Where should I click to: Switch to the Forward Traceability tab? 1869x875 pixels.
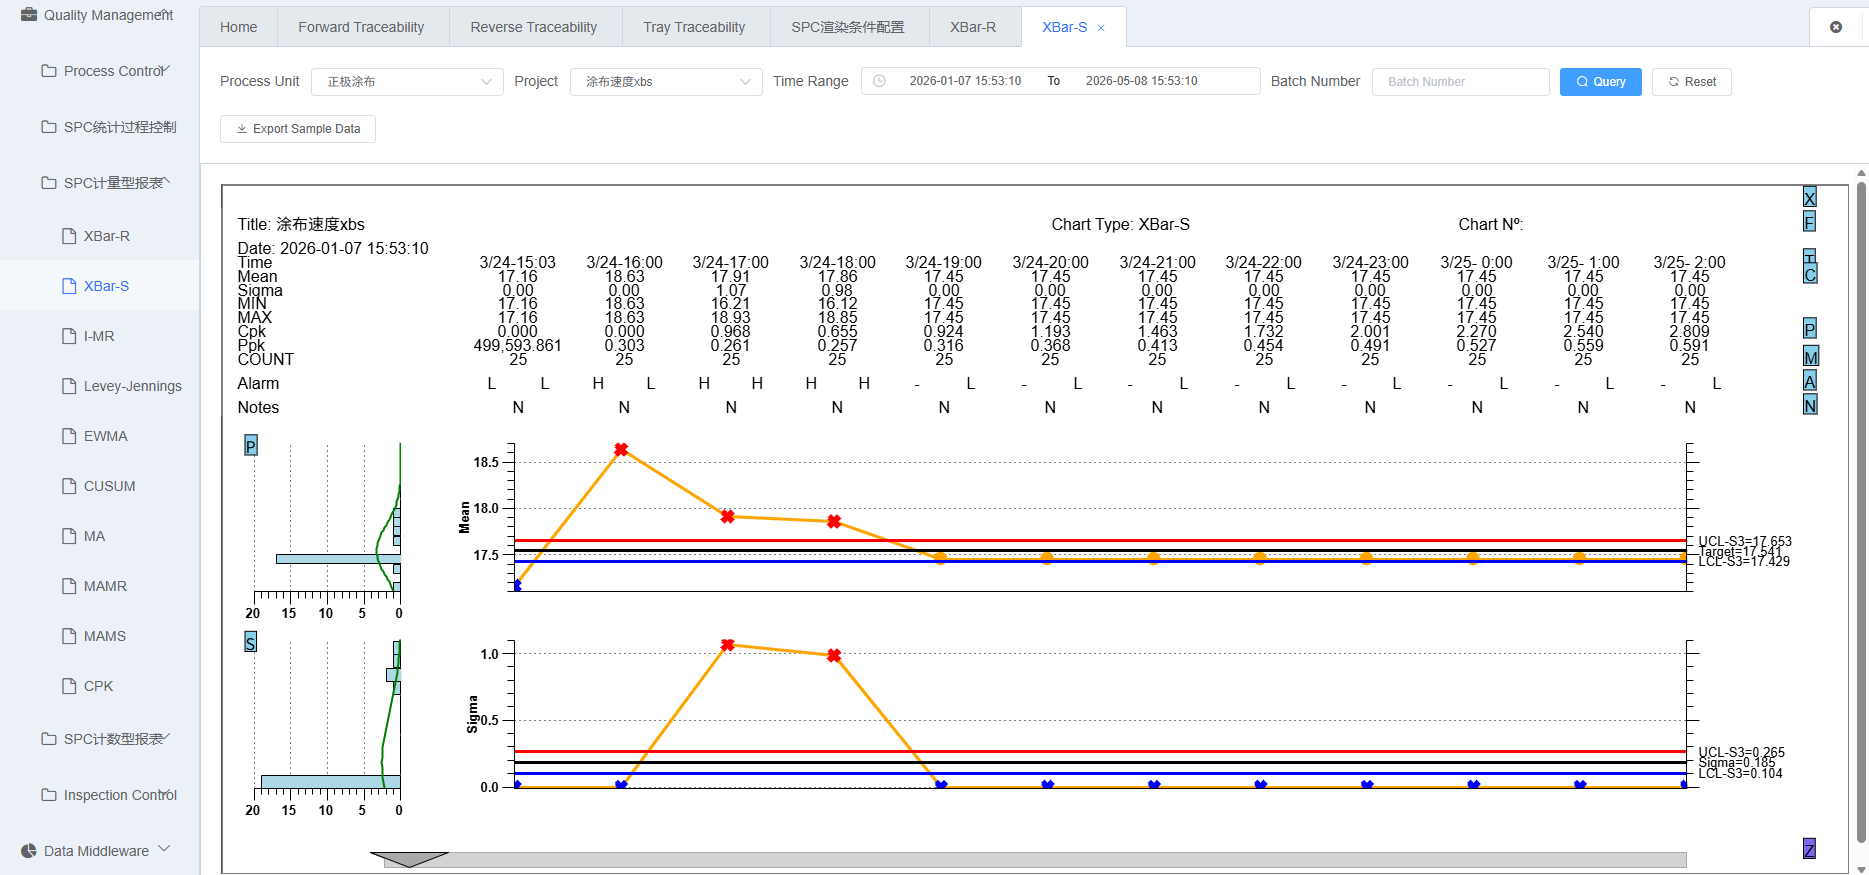coord(361,27)
